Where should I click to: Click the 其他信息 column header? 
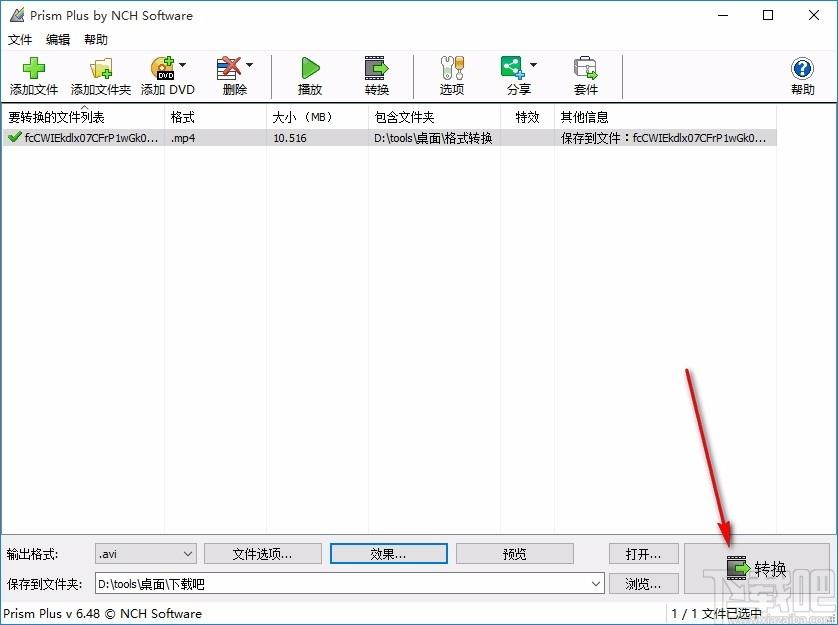click(665, 117)
